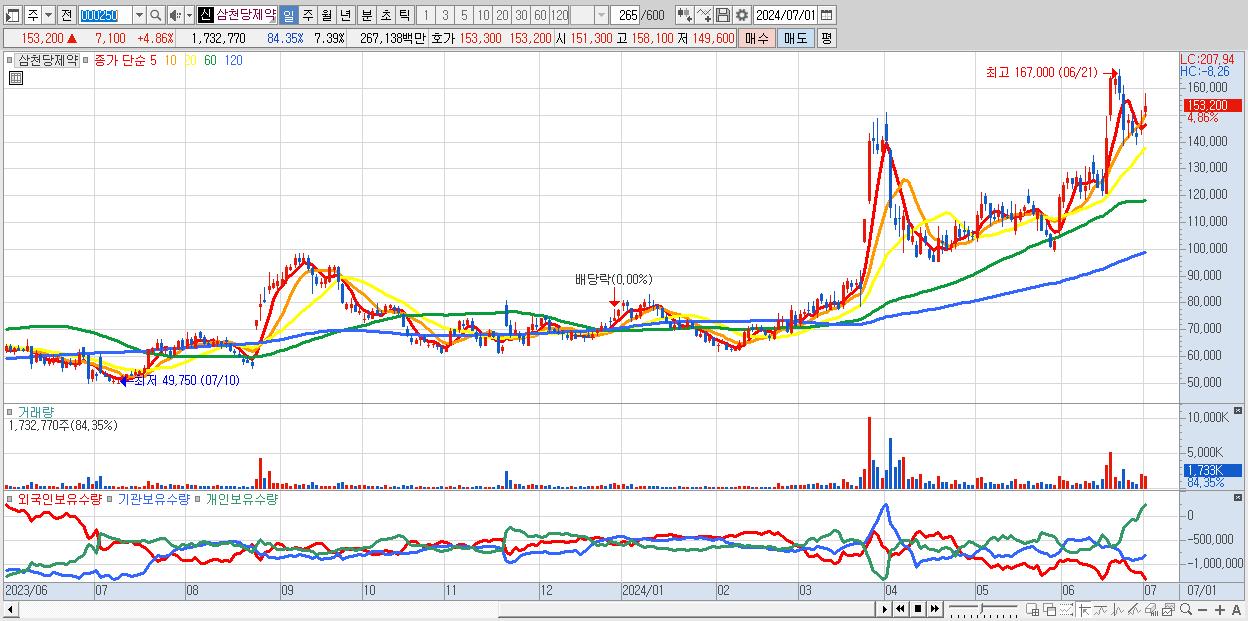
Task: Click the 기관보유수량 indicator legend
Action: (x=153, y=498)
